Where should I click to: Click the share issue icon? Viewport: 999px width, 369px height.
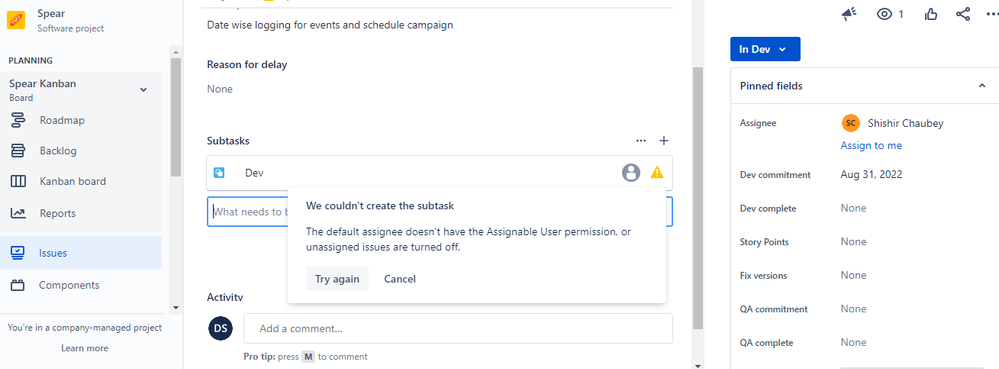(963, 14)
